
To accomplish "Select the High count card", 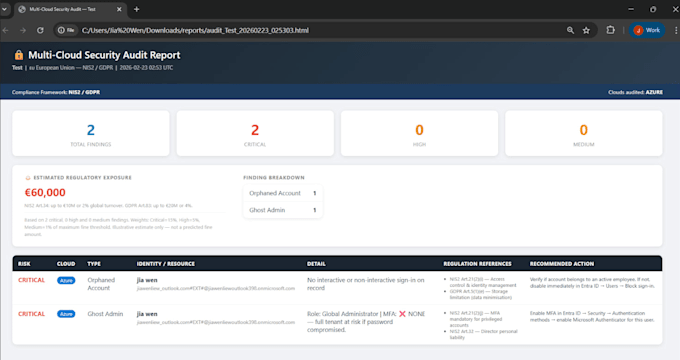I will point(419,133).
